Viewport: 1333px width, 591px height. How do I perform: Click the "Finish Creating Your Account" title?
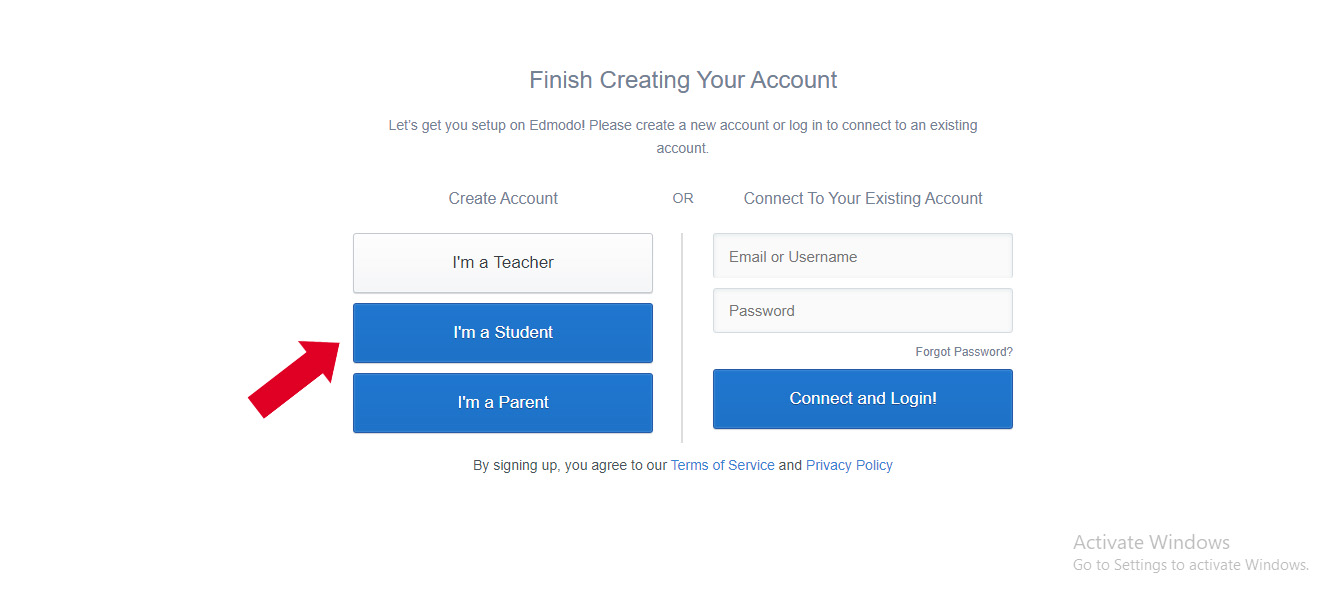(683, 79)
